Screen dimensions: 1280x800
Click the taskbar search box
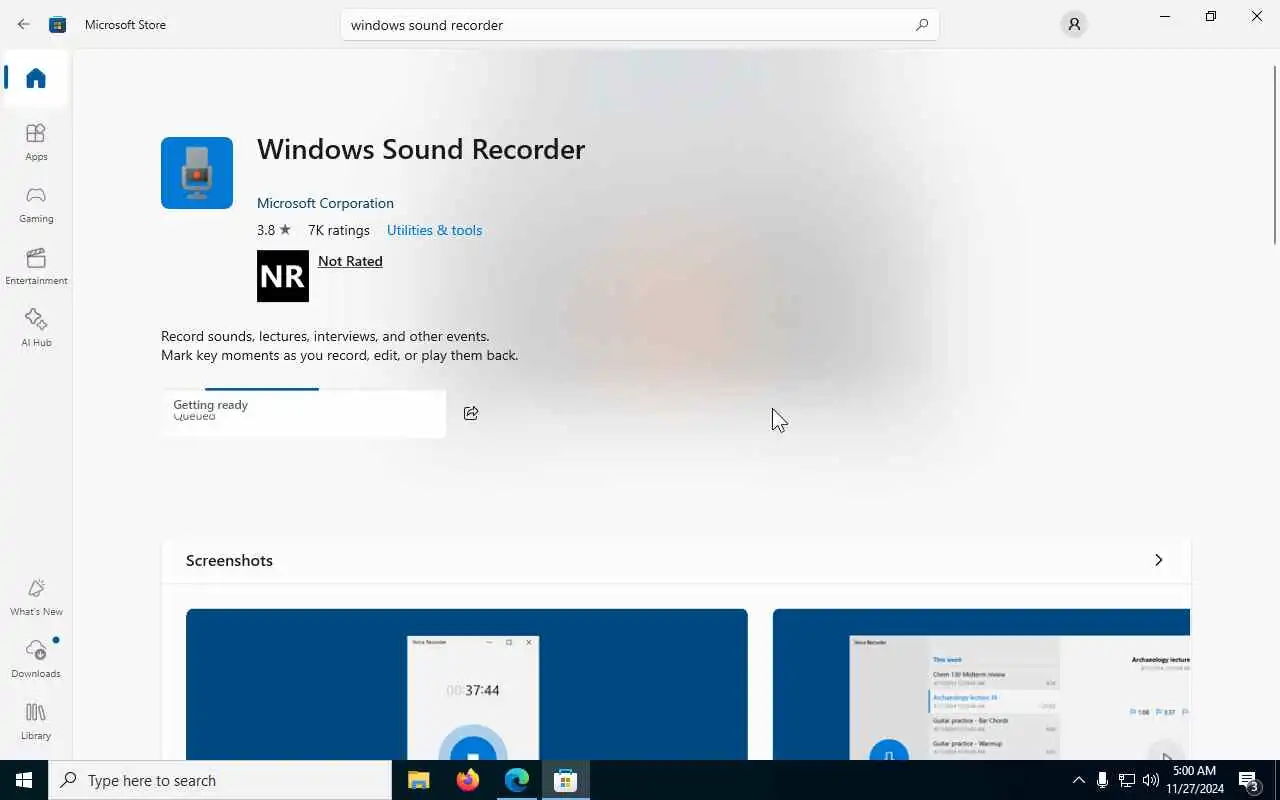pos(220,780)
